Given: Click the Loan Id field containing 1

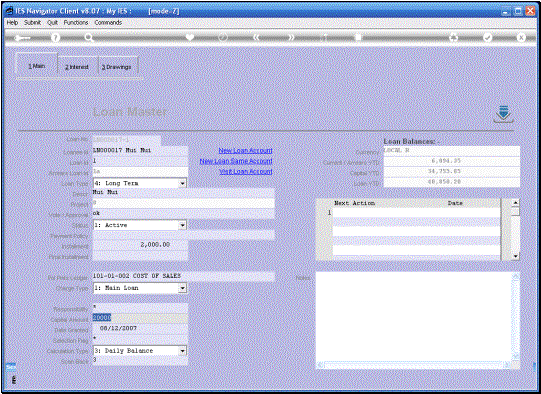Looking at the screenshot, I should pyautogui.click(x=140, y=161).
